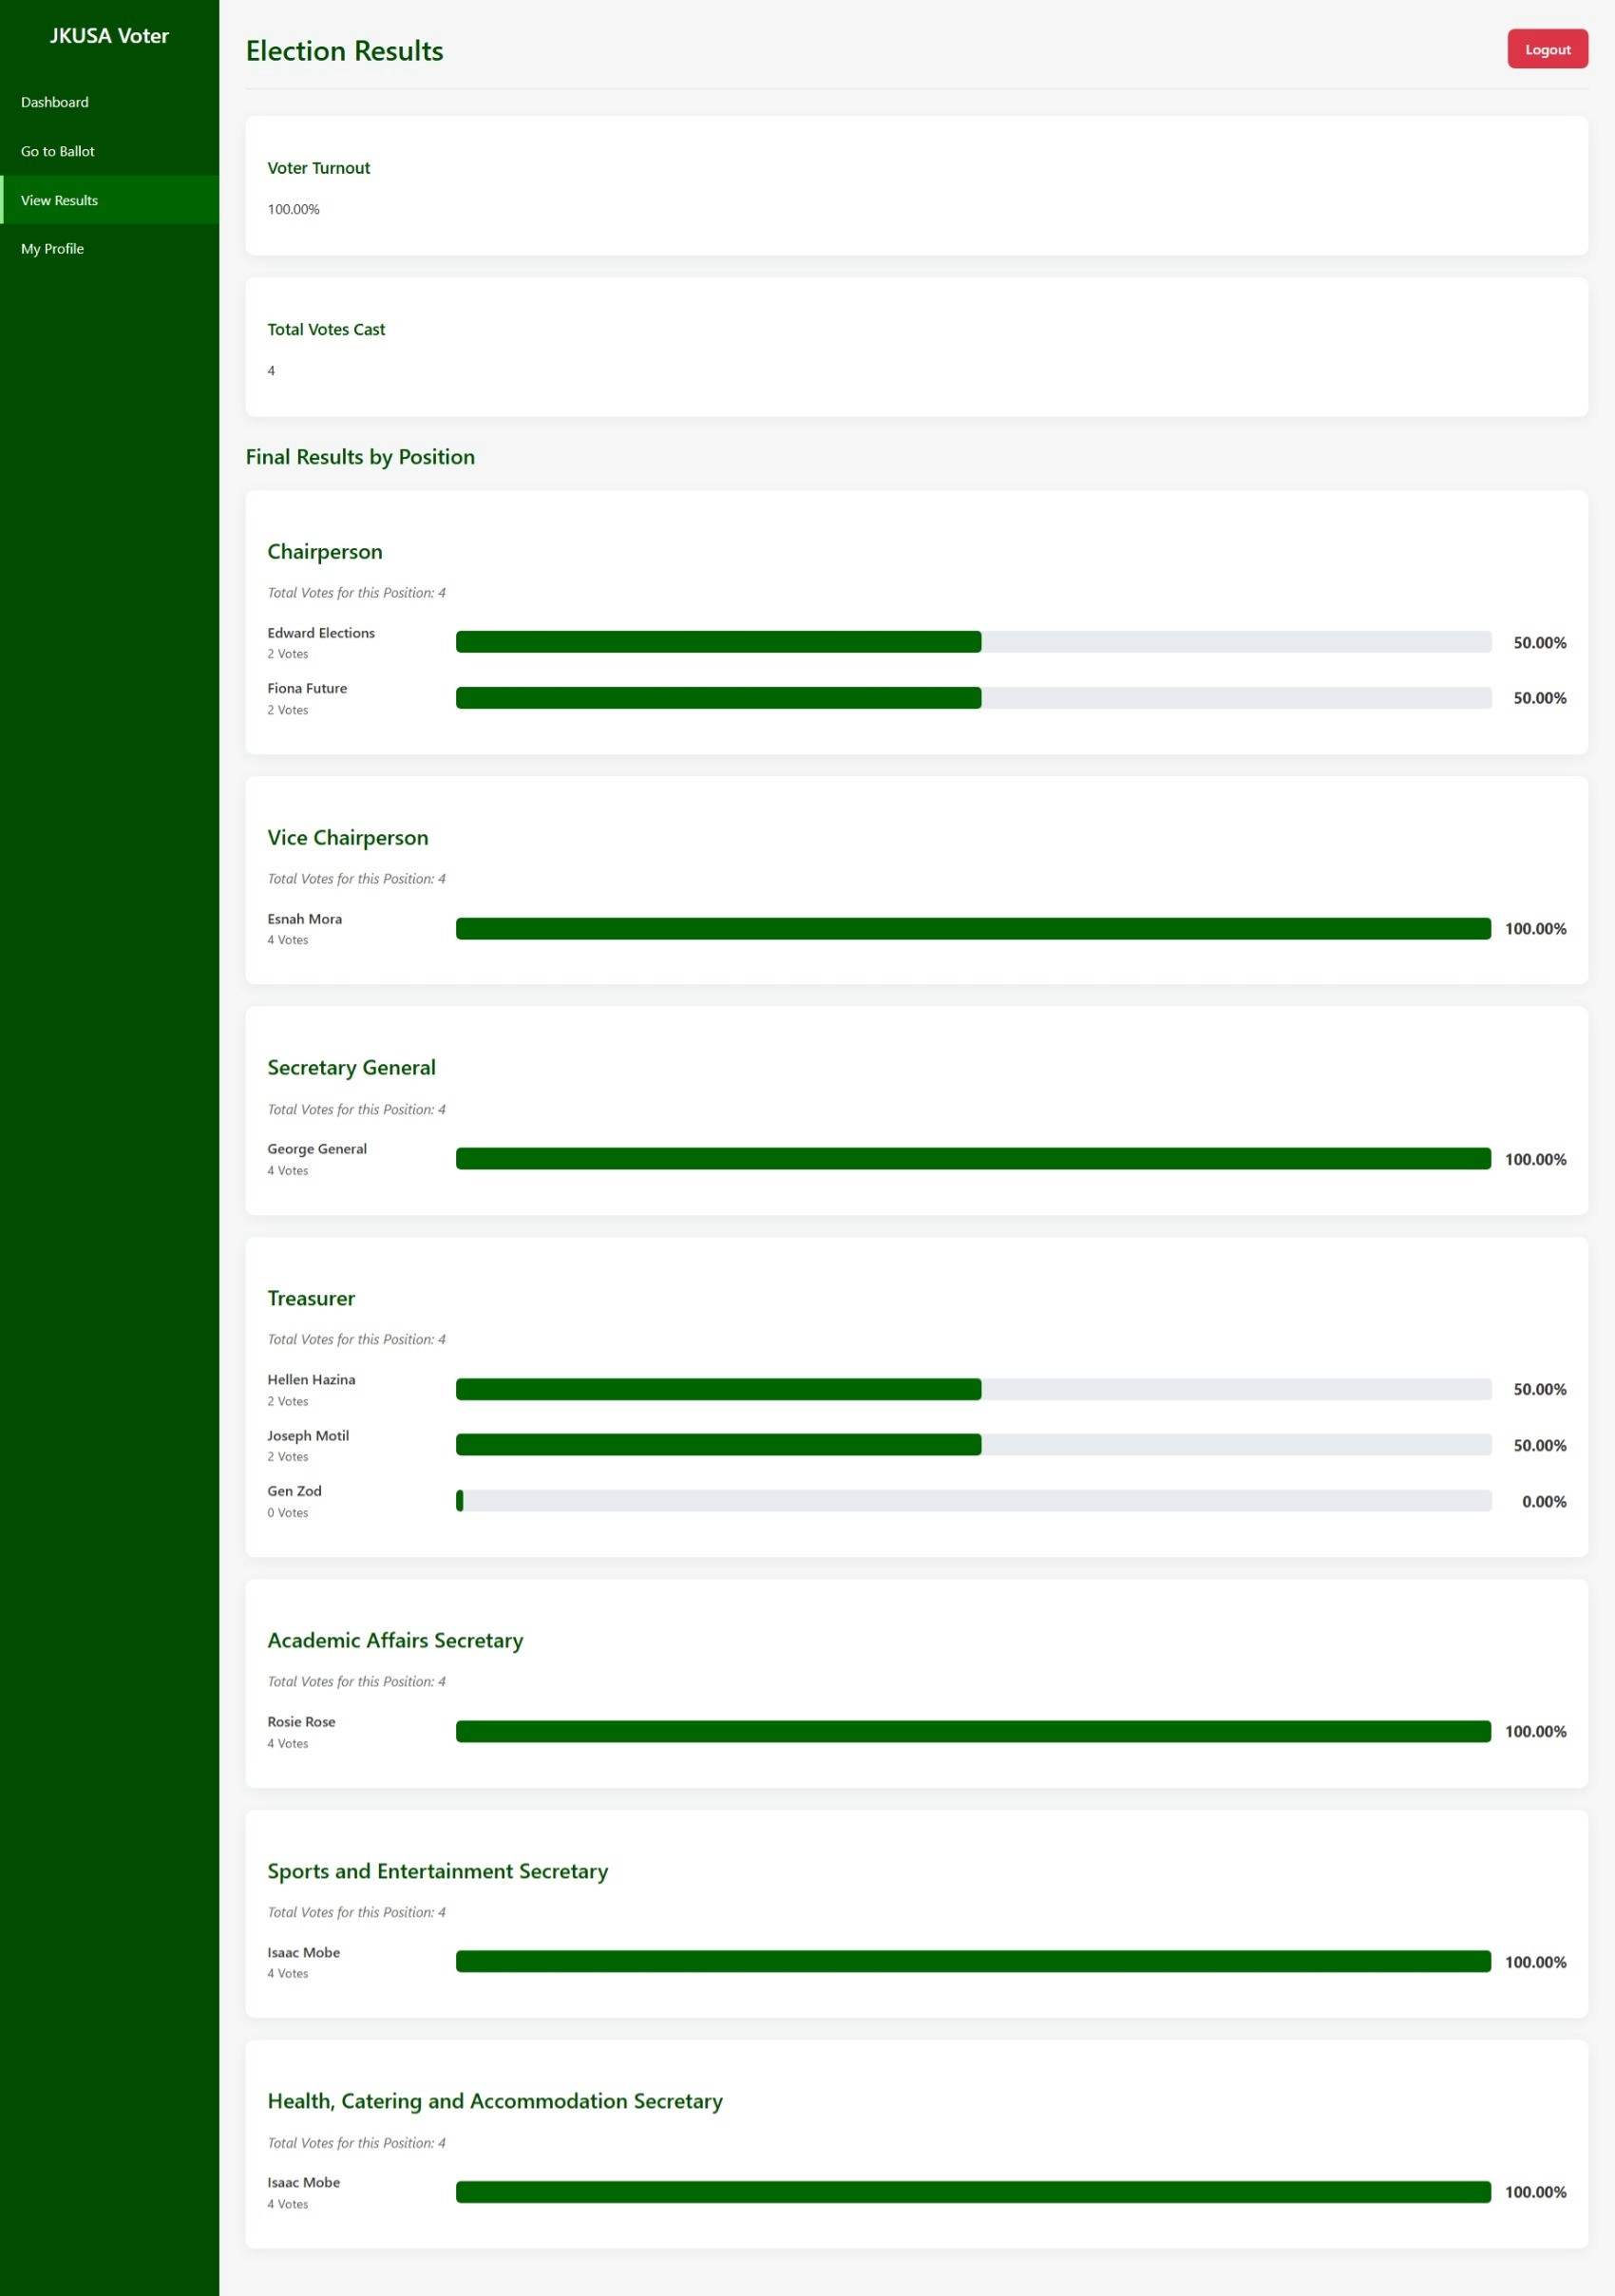Click Isaac Mobe under Health, Catering
This screenshot has height=2296, width=1615.
(303, 2182)
